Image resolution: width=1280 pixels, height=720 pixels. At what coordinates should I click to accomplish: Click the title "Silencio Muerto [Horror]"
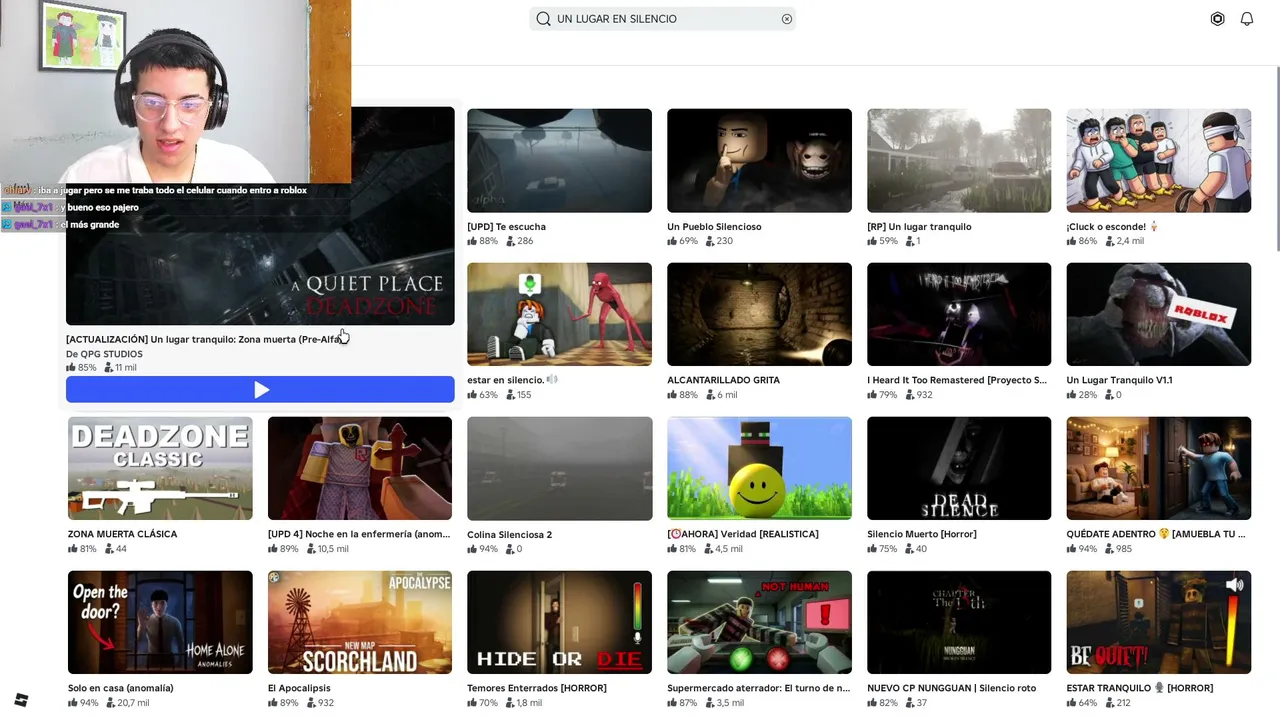pos(922,534)
